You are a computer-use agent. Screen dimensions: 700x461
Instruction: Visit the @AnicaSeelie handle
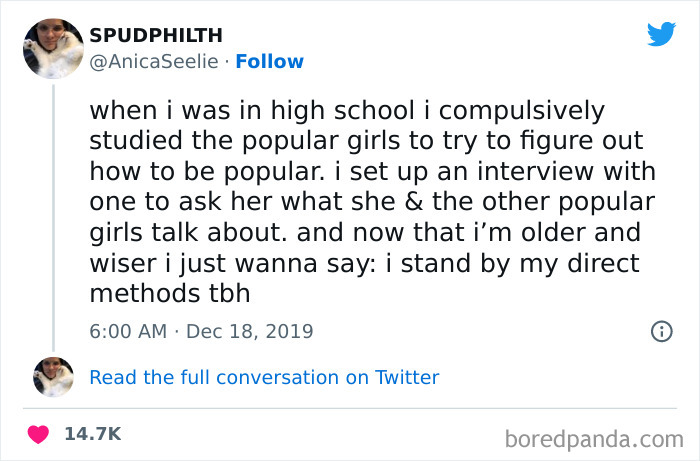pyautogui.click(x=156, y=62)
